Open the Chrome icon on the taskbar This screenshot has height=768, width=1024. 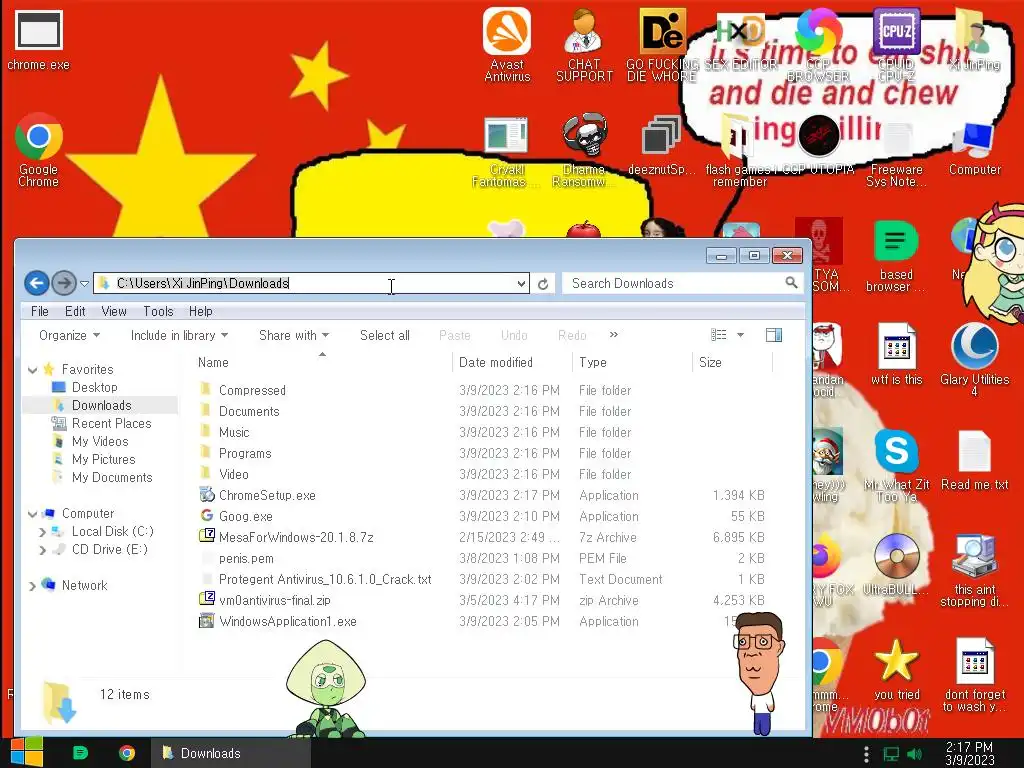(x=127, y=753)
